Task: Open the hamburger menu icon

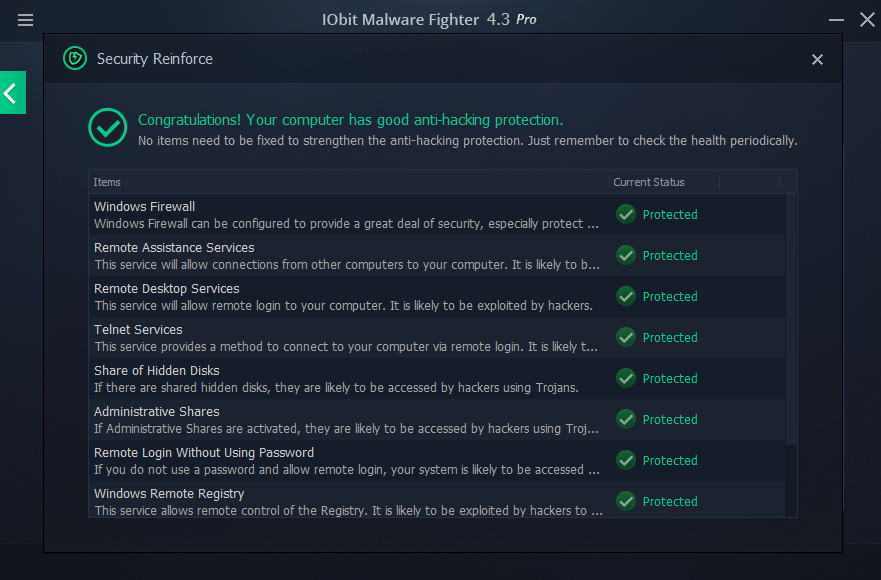Action: point(26,20)
